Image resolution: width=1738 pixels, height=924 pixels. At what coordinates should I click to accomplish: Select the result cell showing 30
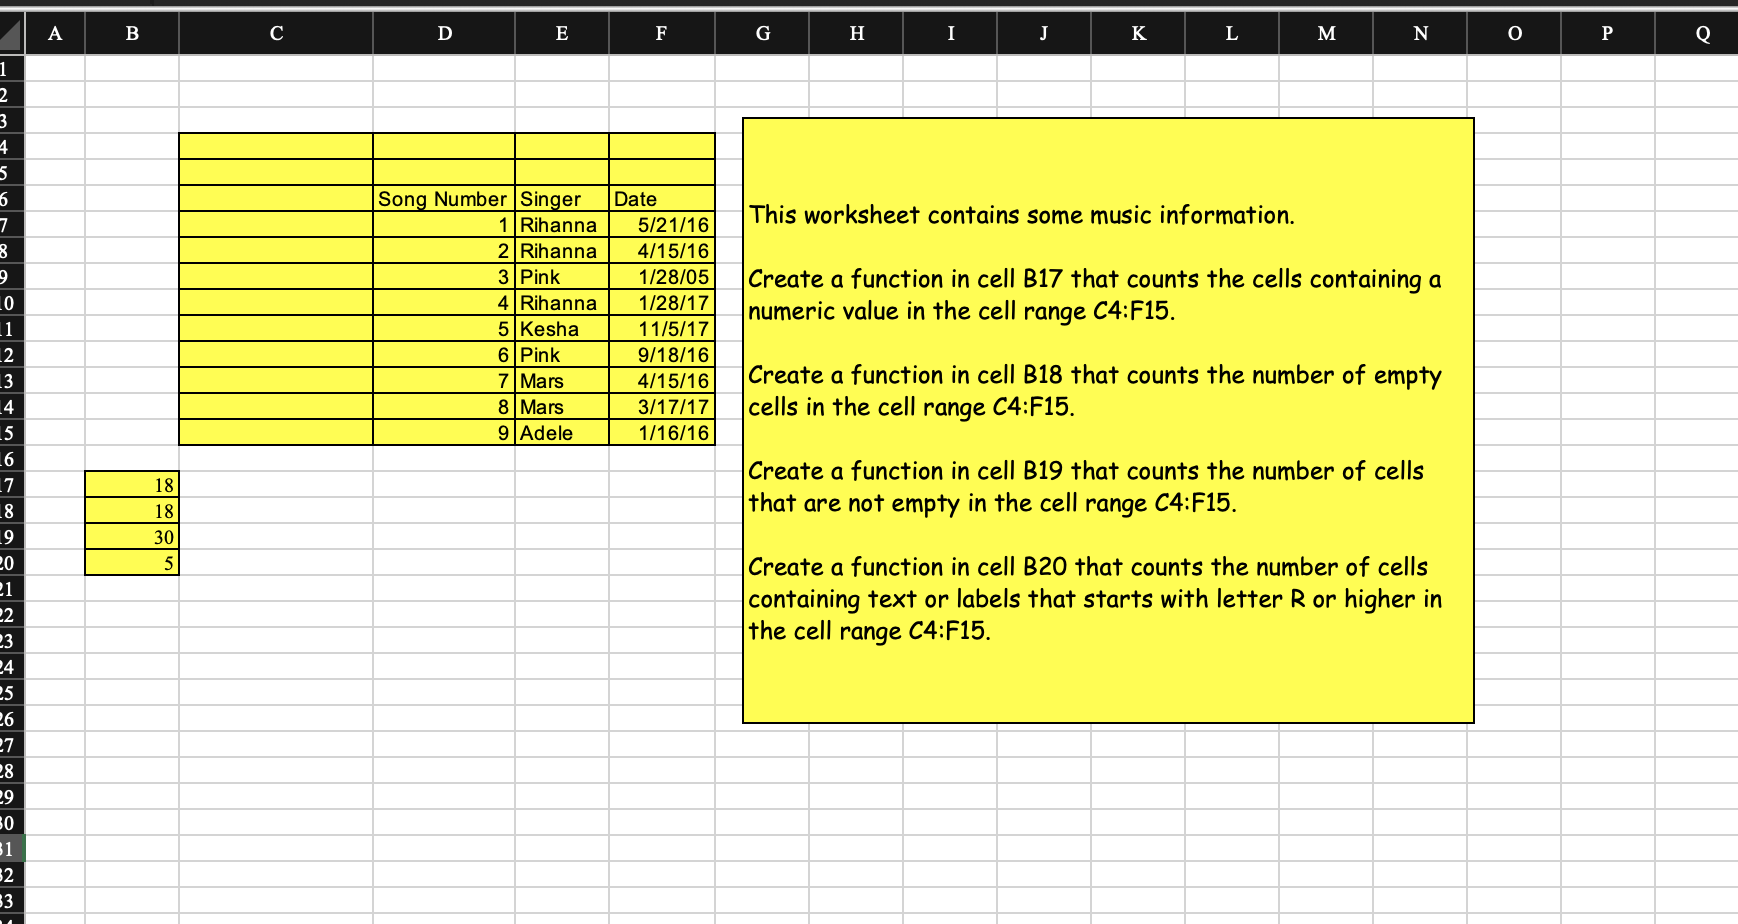click(132, 536)
